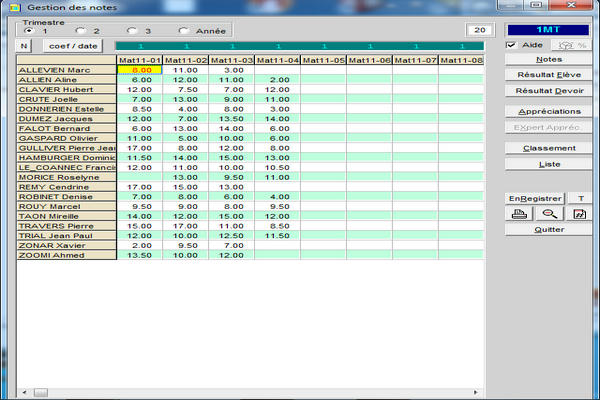Save with the EnRegistrer button

tap(535, 199)
